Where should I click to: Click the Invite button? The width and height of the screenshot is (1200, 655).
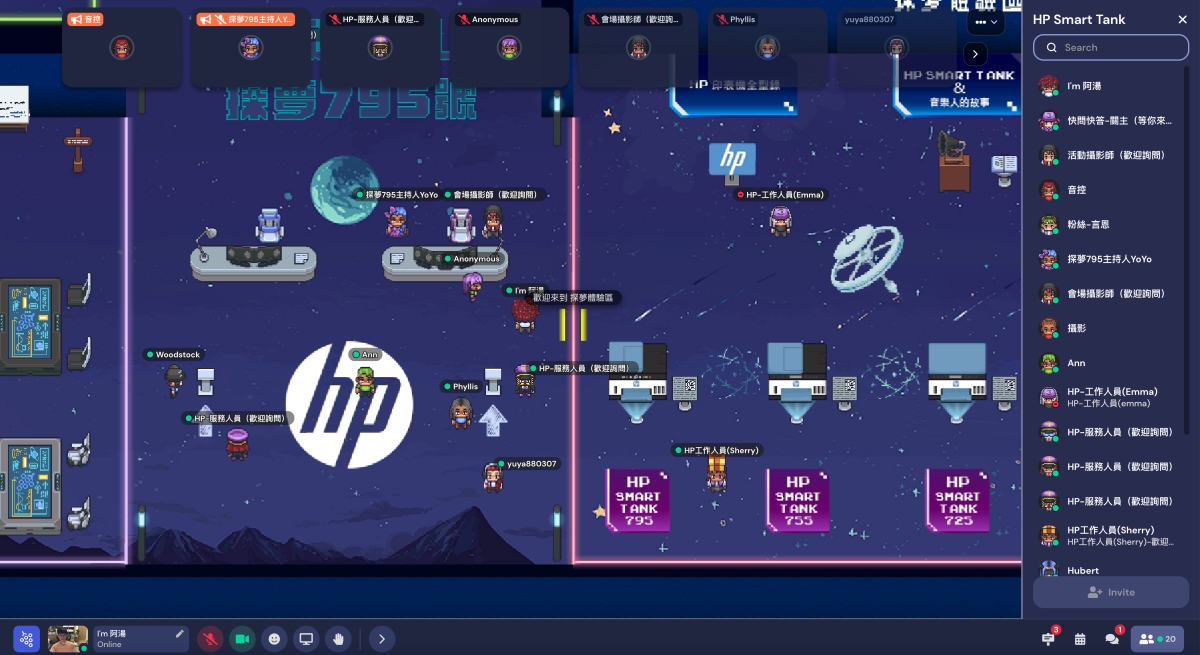point(1110,592)
